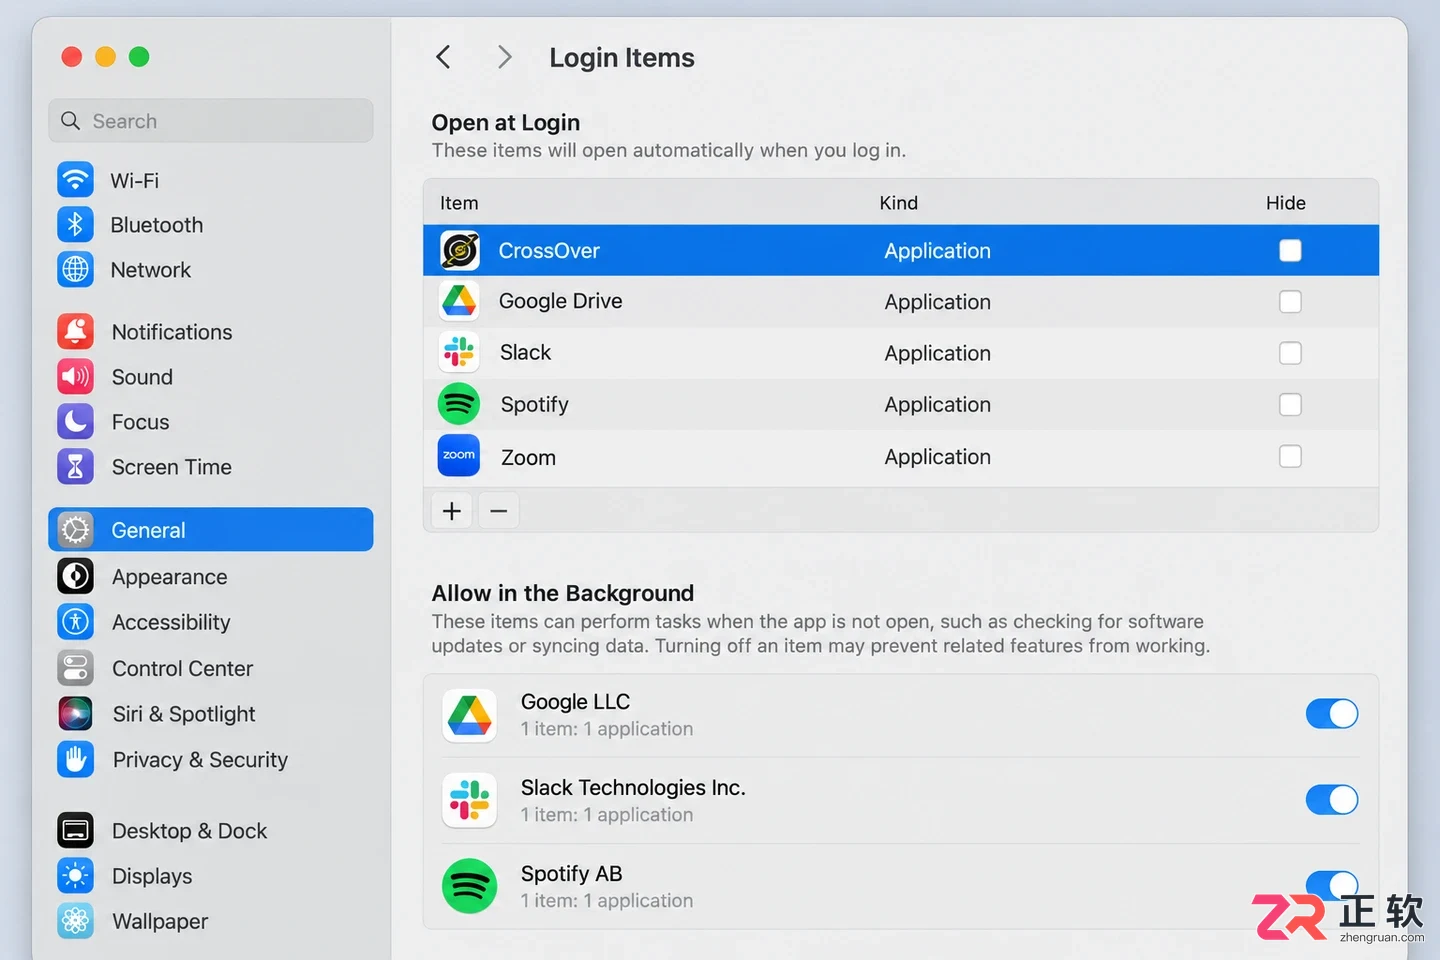Click the Desktop & Dock icon

[x=75, y=831]
